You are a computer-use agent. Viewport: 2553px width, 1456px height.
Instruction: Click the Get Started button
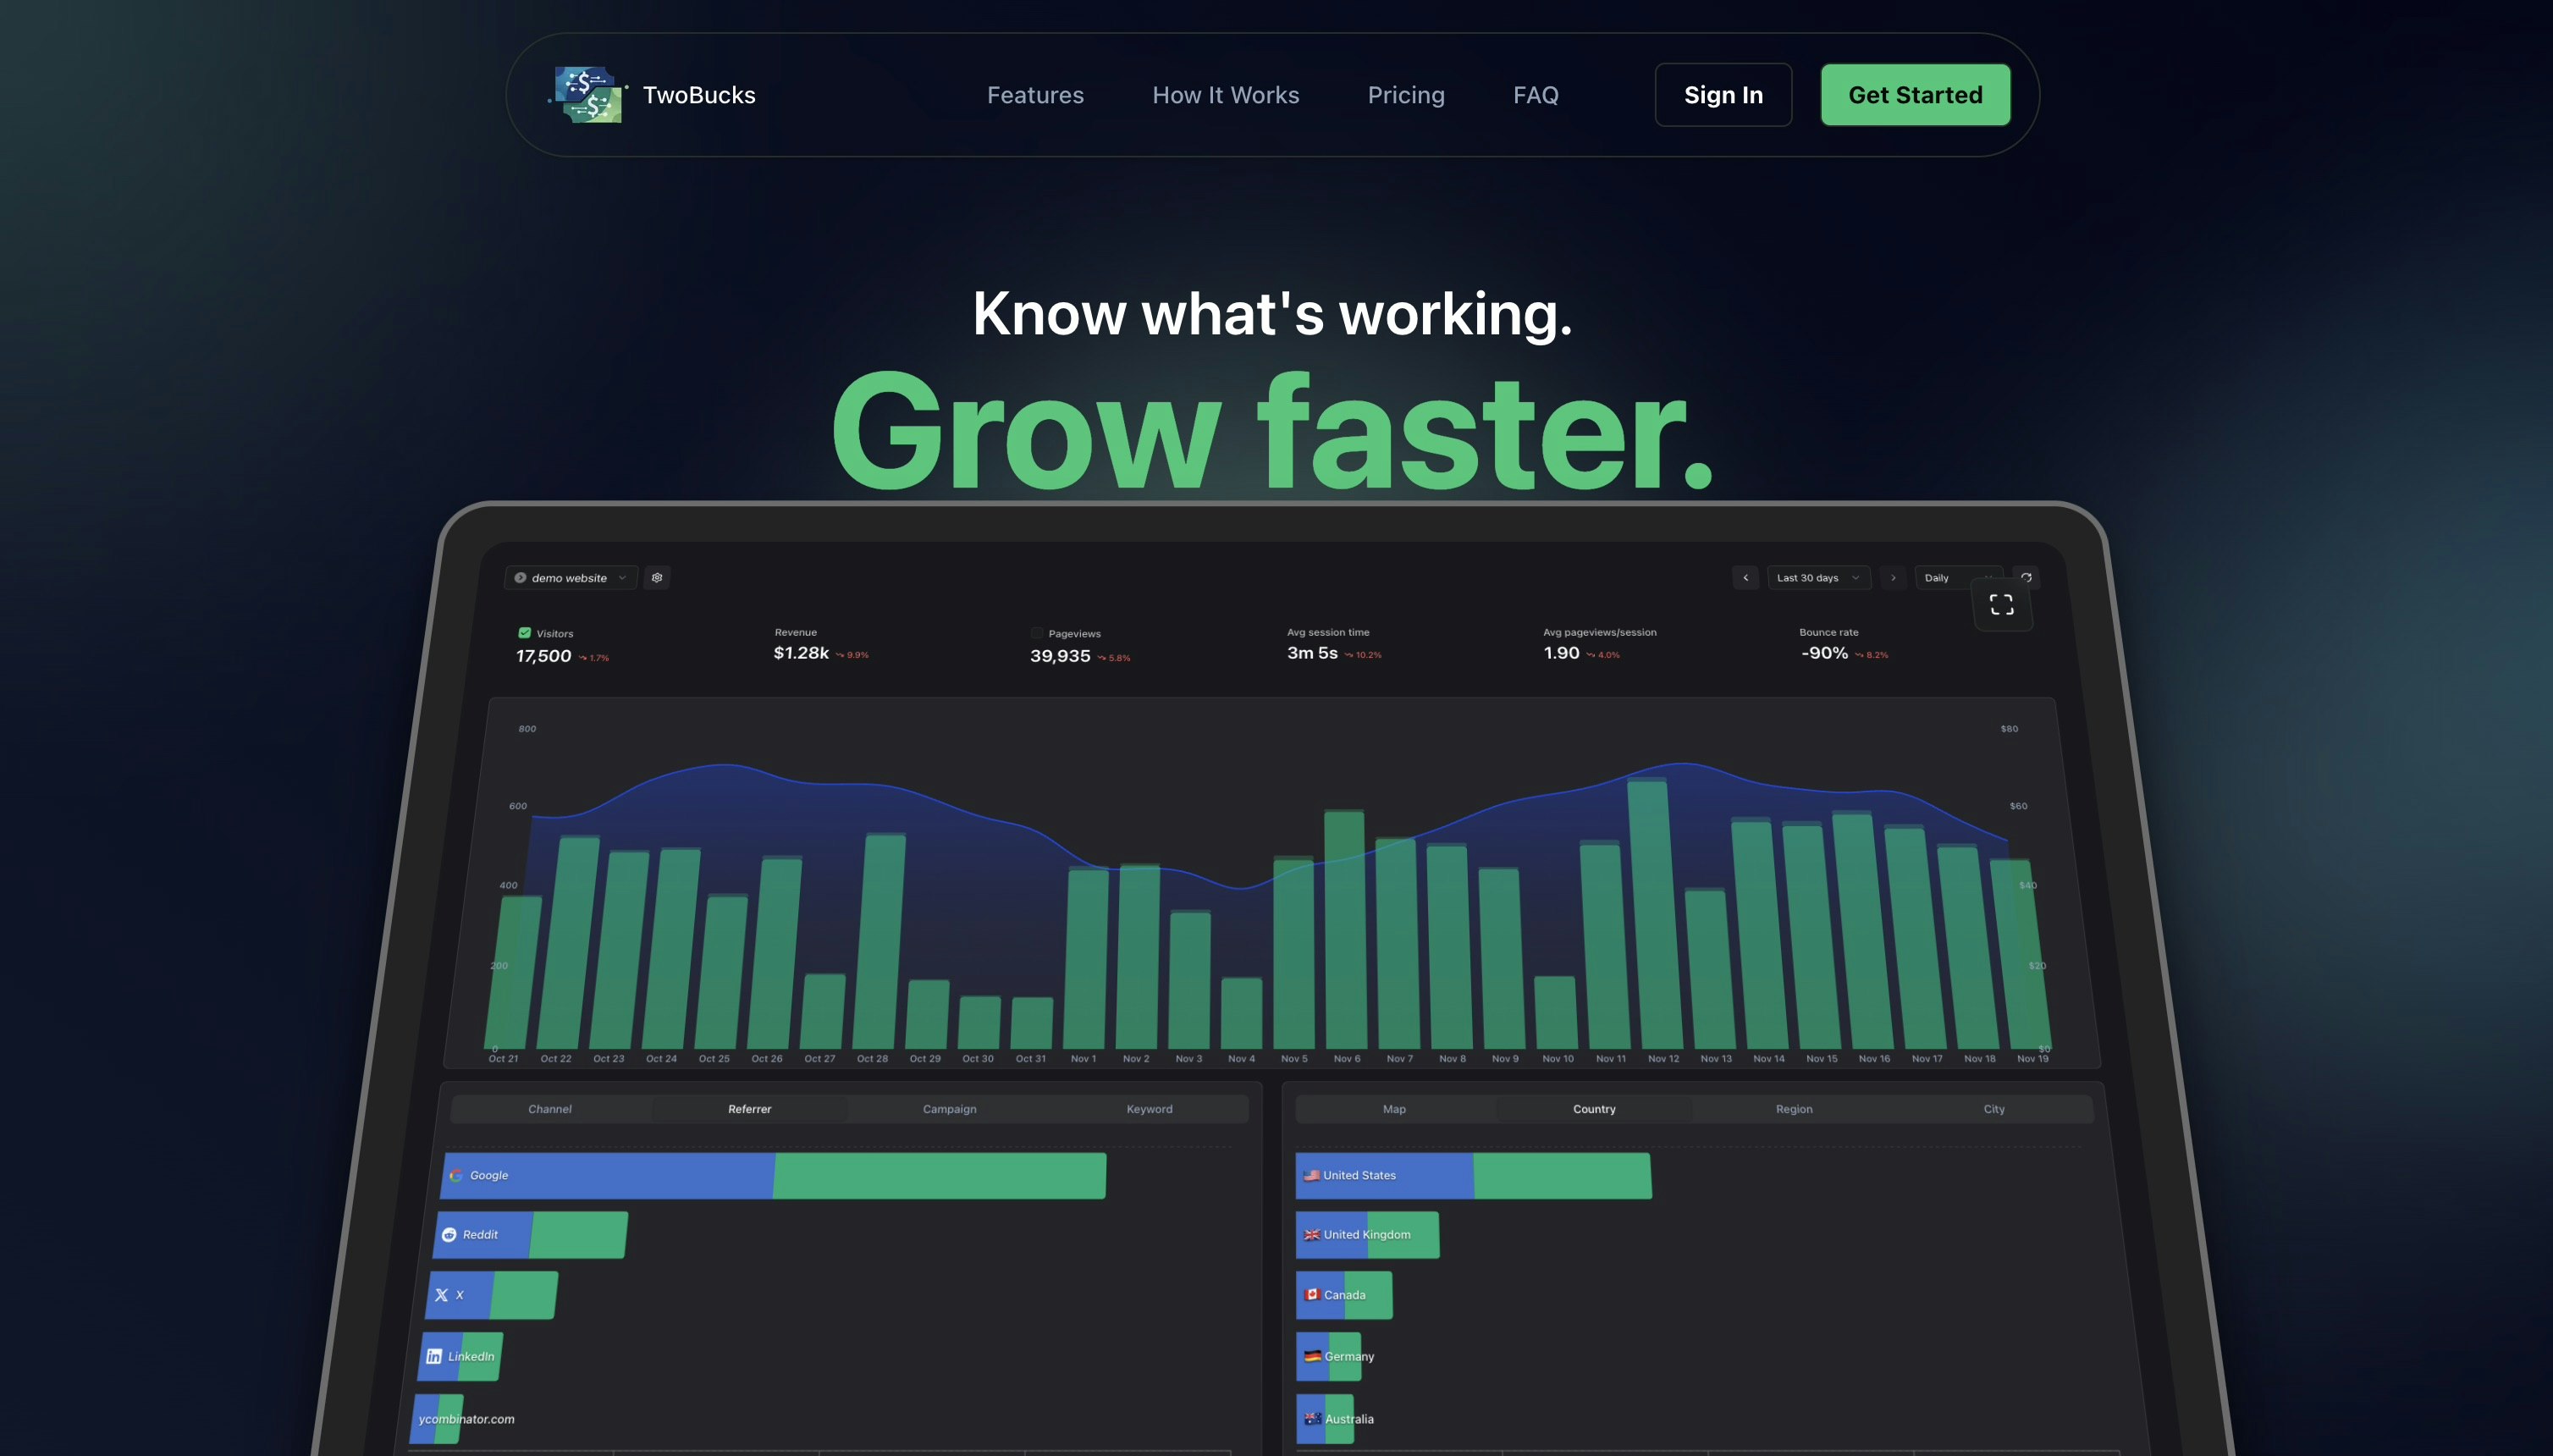(x=1914, y=94)
